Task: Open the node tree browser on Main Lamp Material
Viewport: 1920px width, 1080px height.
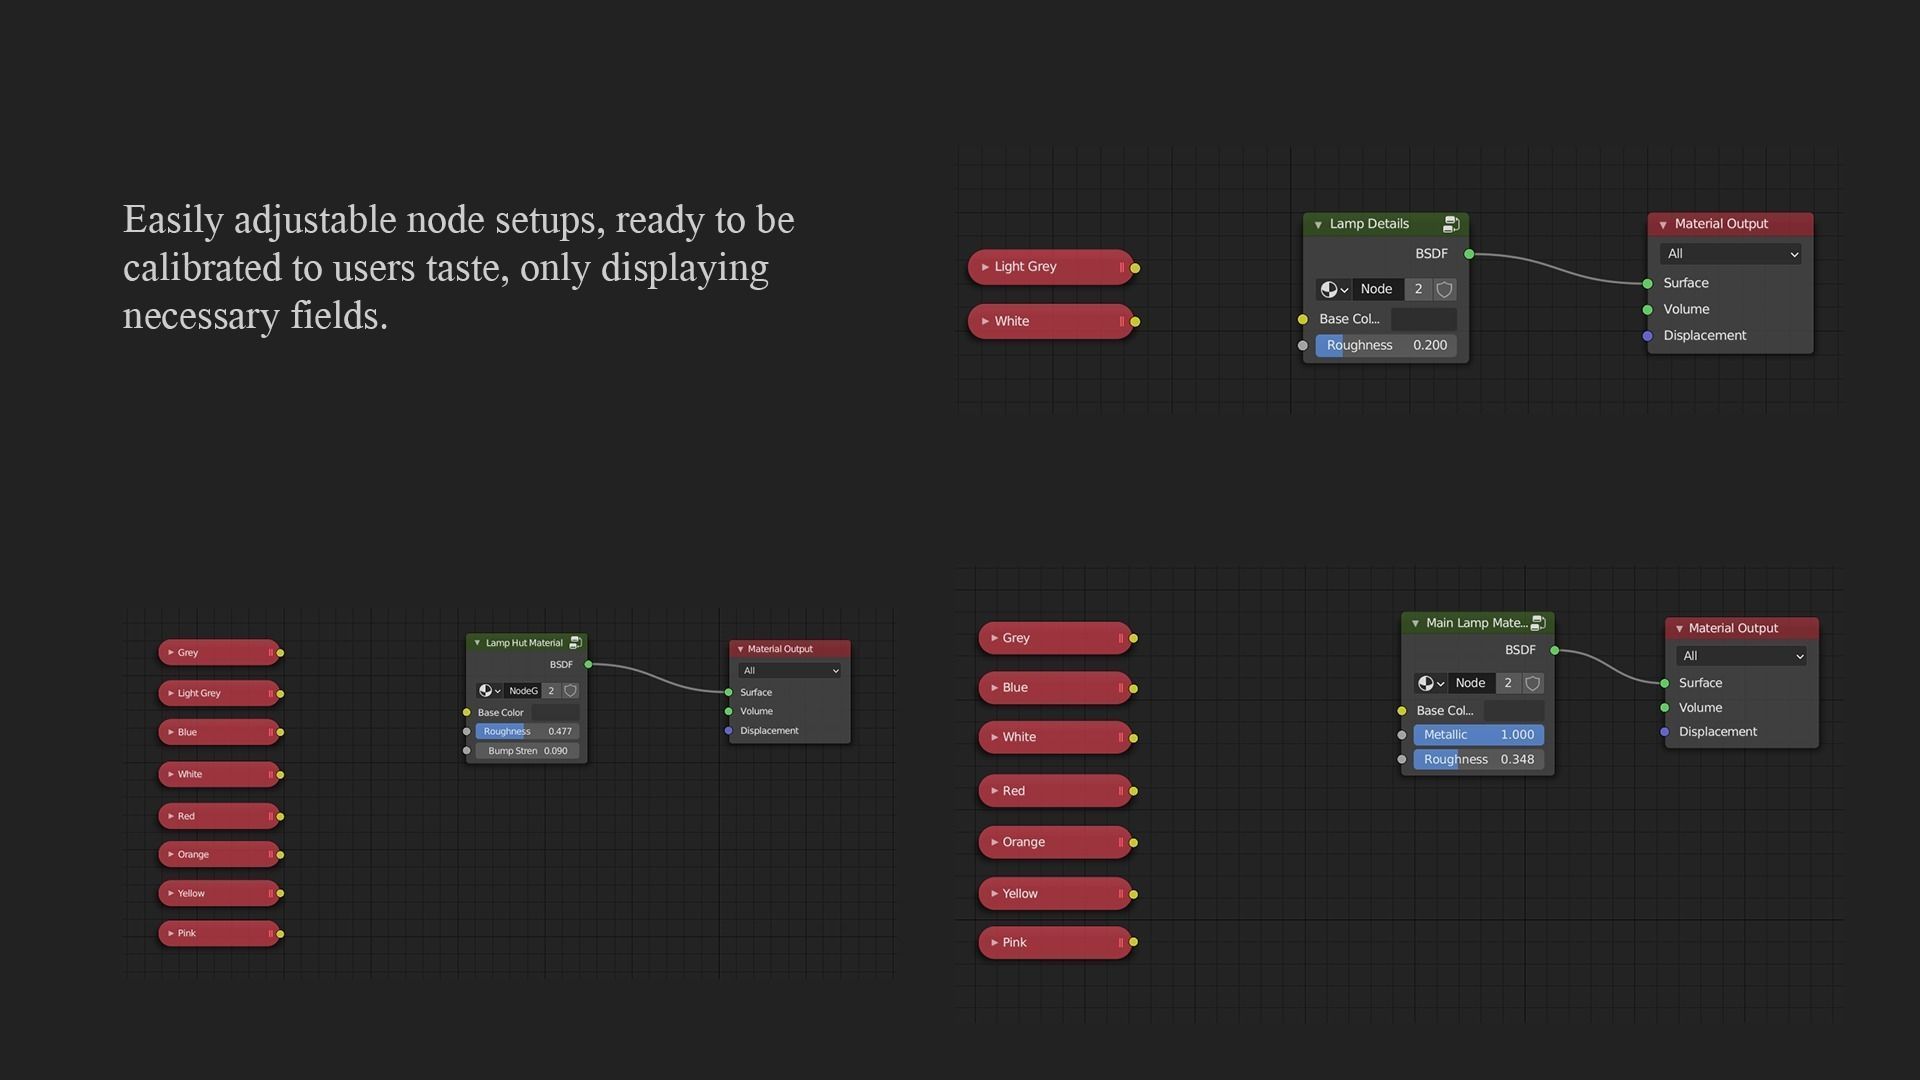Action: pyautogui.click(x=1430, y=683)
